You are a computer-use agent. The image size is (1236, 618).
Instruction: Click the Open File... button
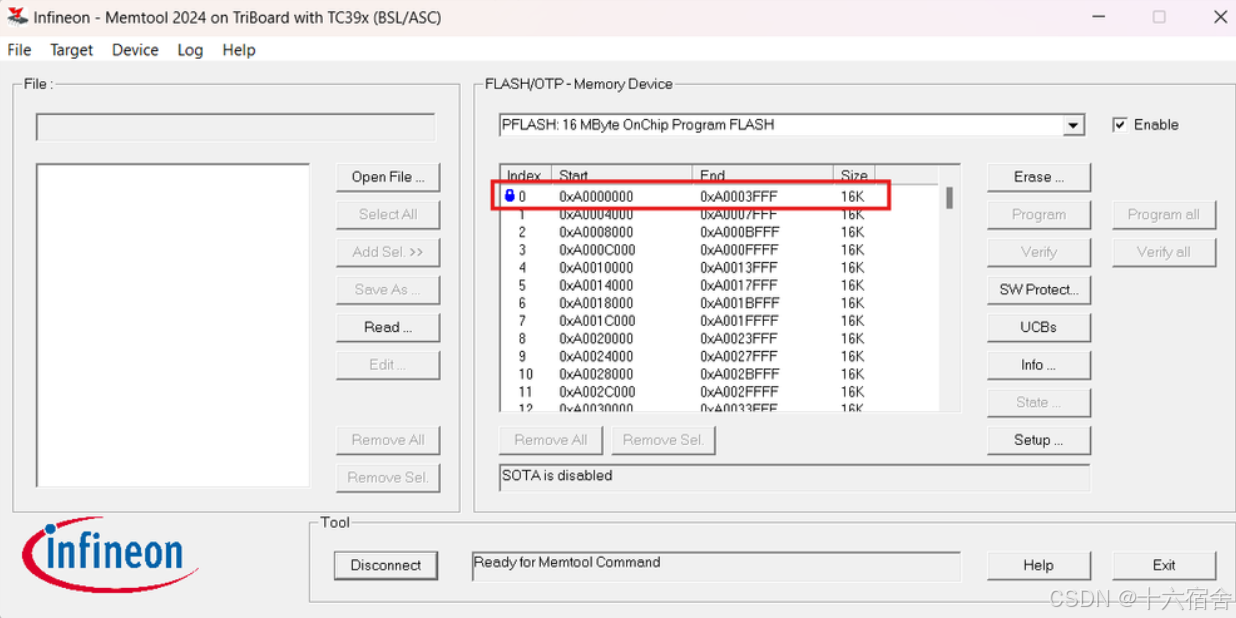click(388, 177)
